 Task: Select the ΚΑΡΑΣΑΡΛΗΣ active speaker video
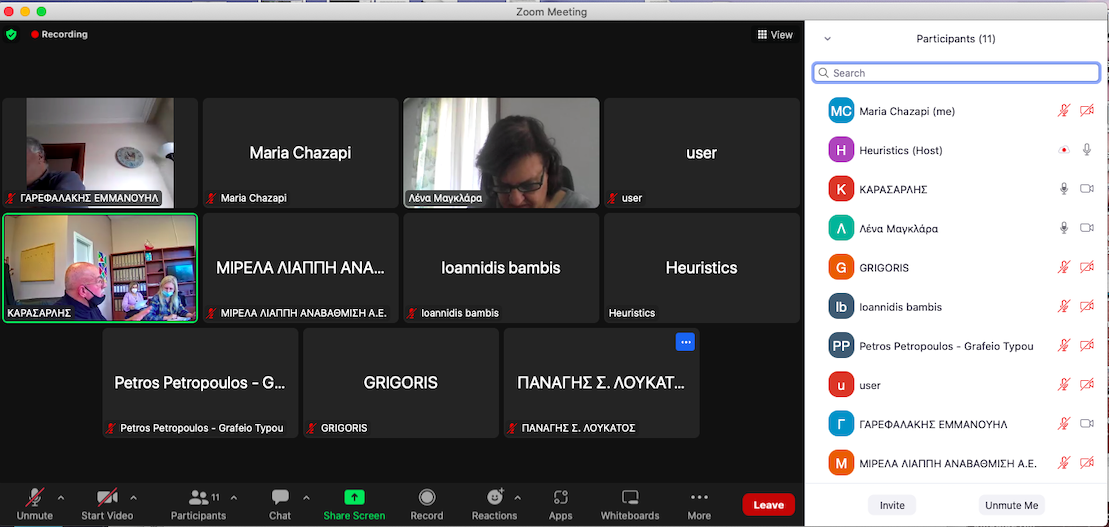click(100, 268)
